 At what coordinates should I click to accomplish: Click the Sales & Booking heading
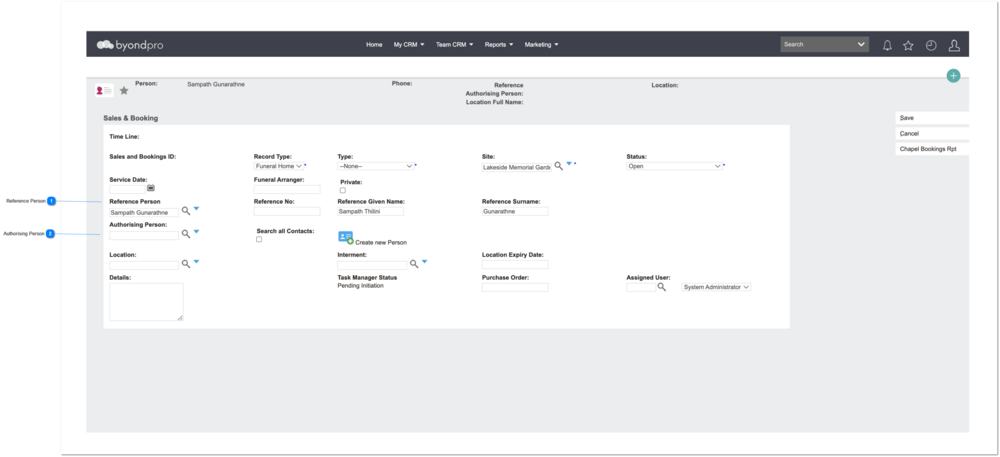click(131, 119)
